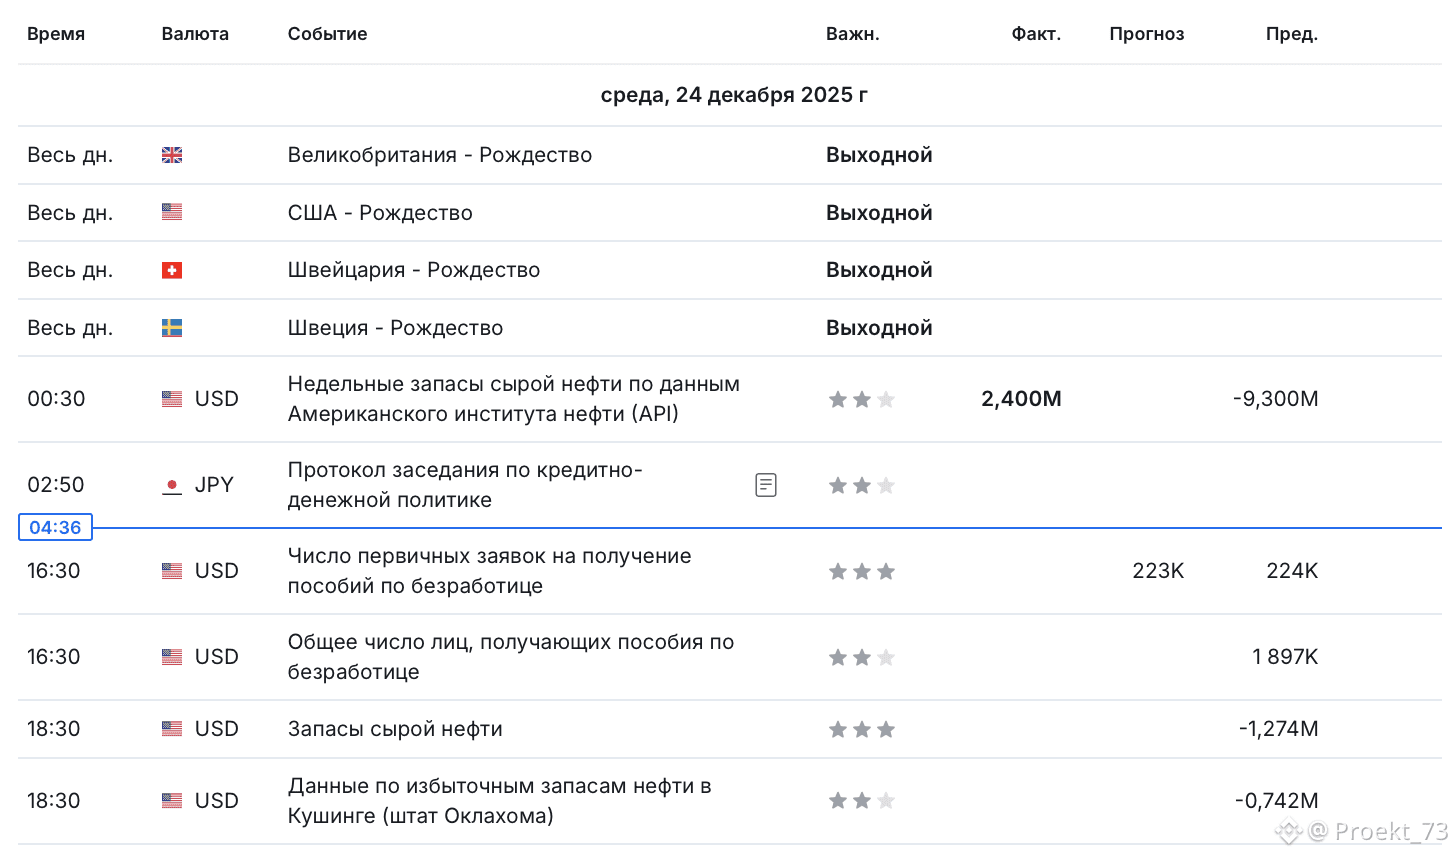Screen dimensions: 1456x856
Task: Click three-star rating for Запасы сырой нефти
Action: (x=862, y=729)
